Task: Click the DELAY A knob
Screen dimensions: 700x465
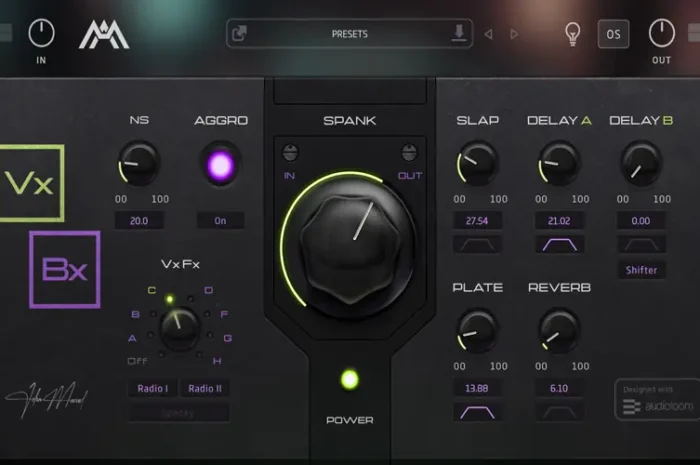Action: [x=558, y=163]
